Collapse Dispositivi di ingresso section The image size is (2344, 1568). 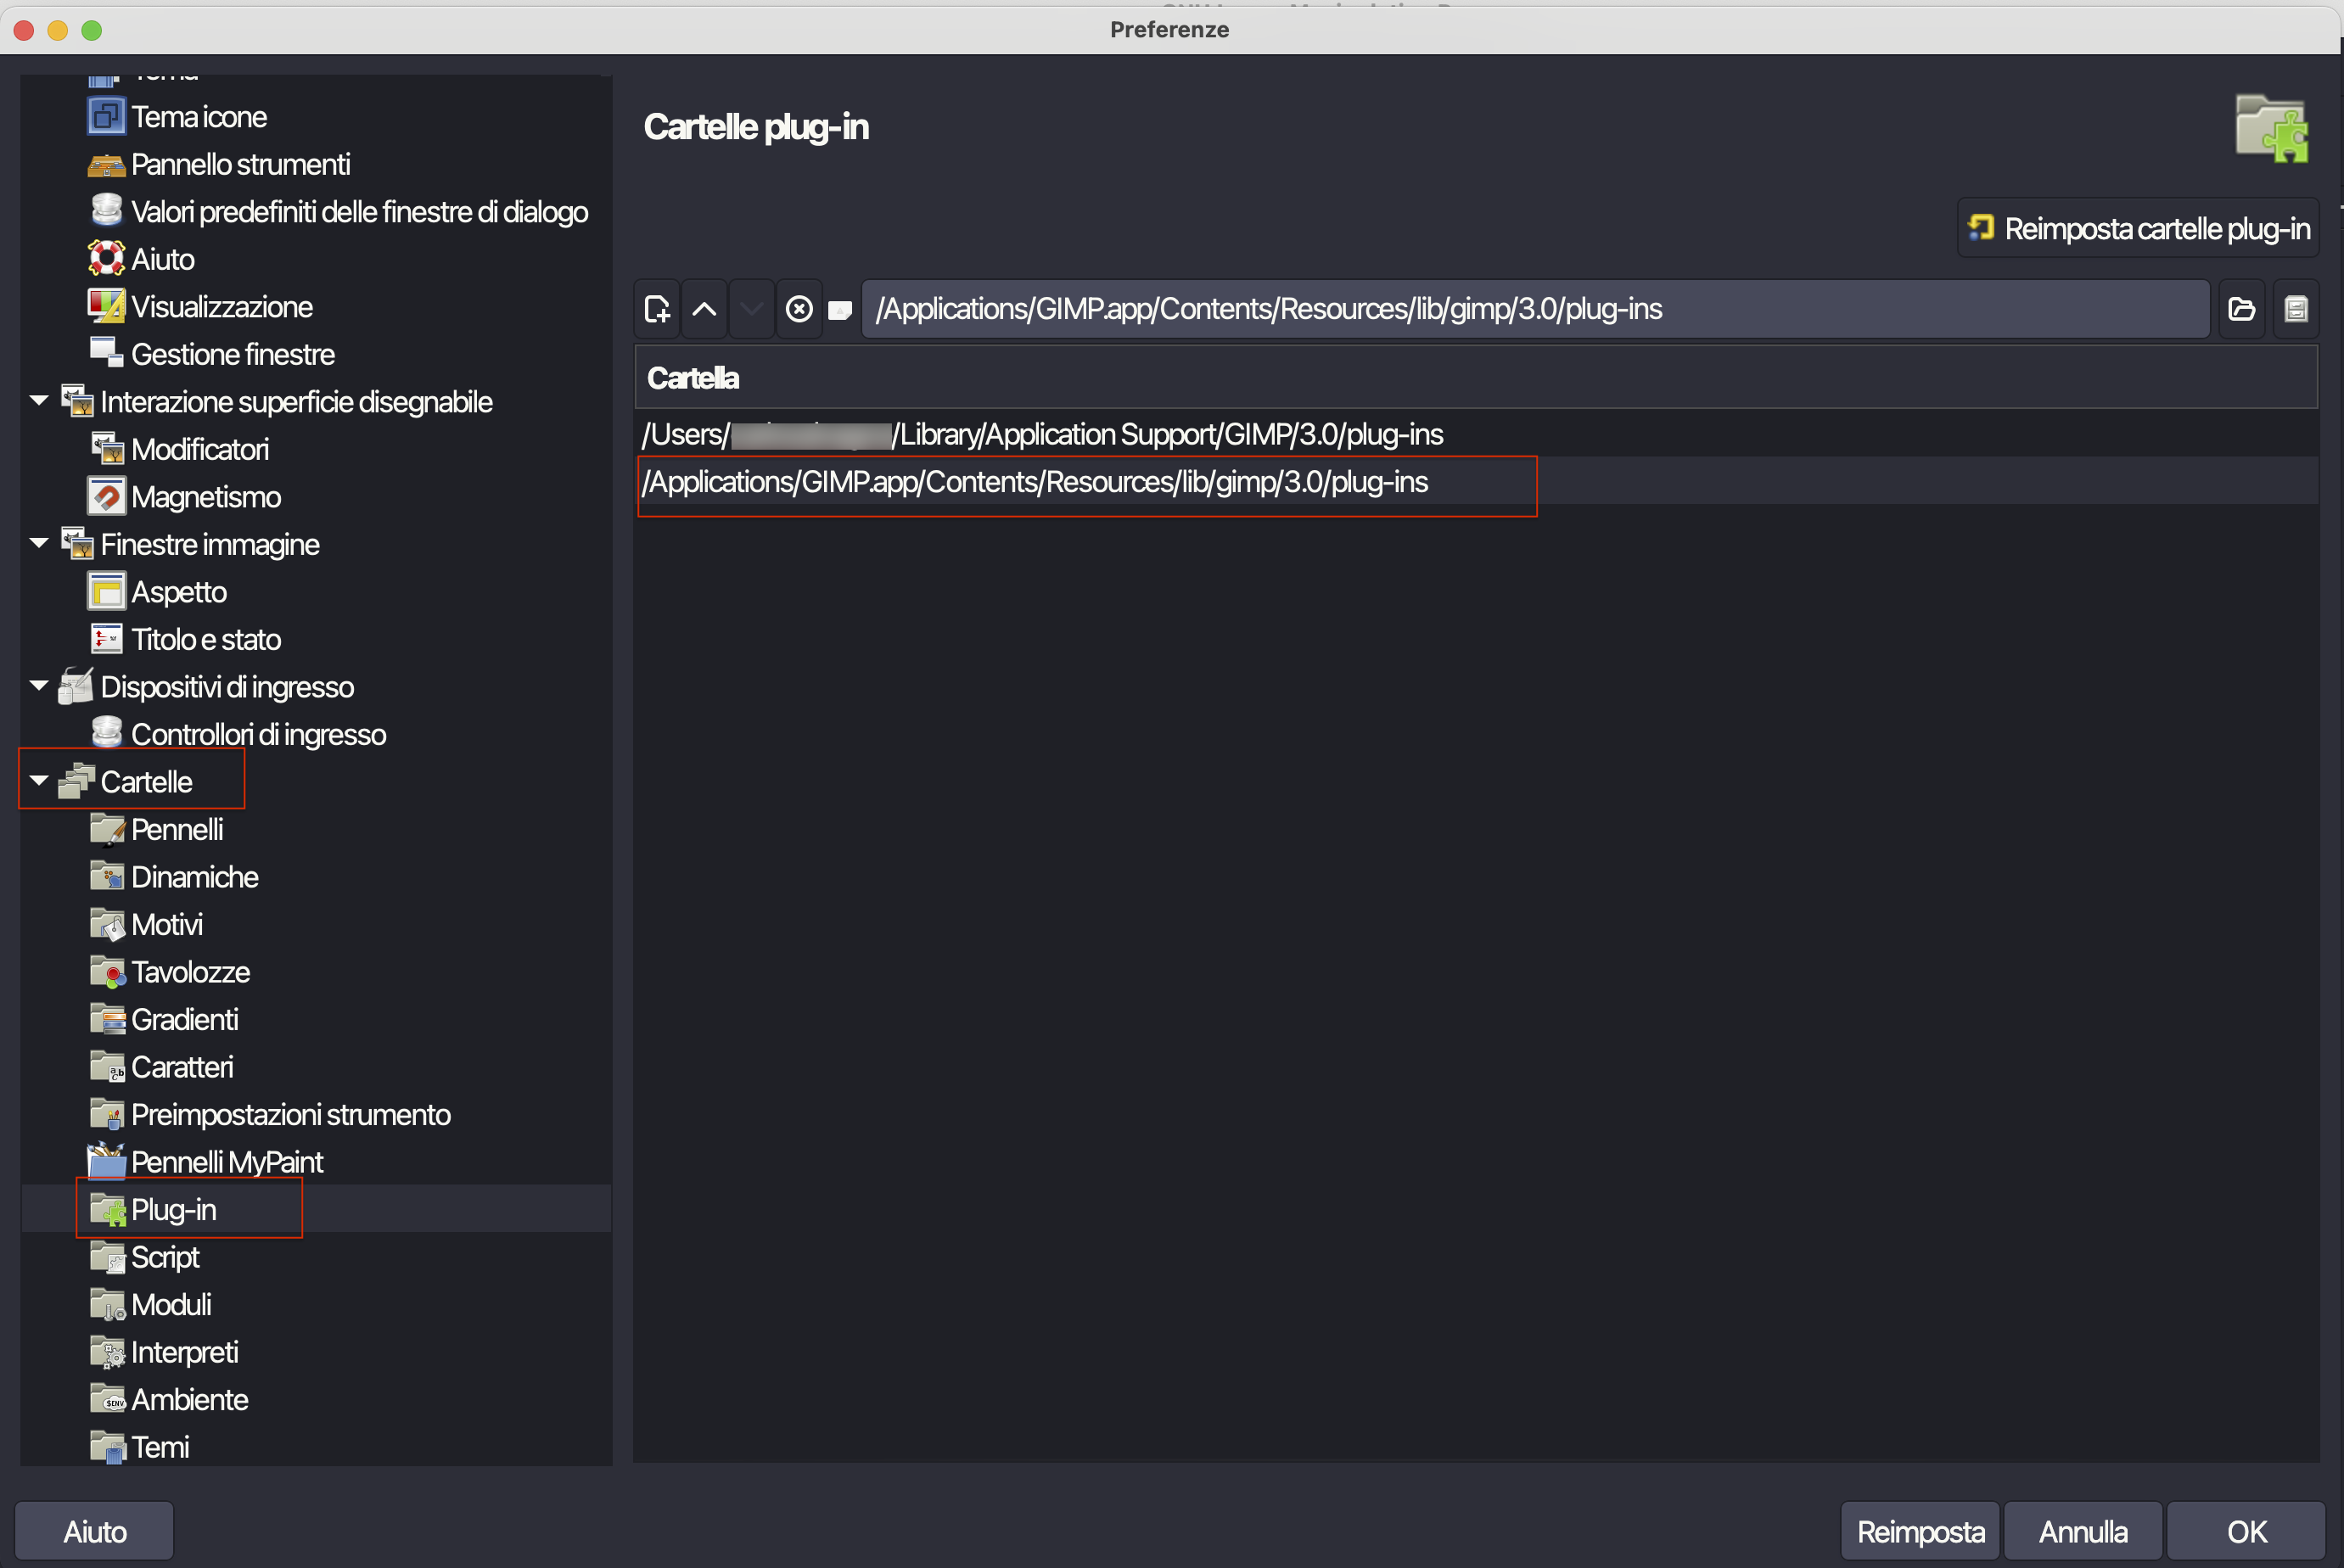(39, 686)
